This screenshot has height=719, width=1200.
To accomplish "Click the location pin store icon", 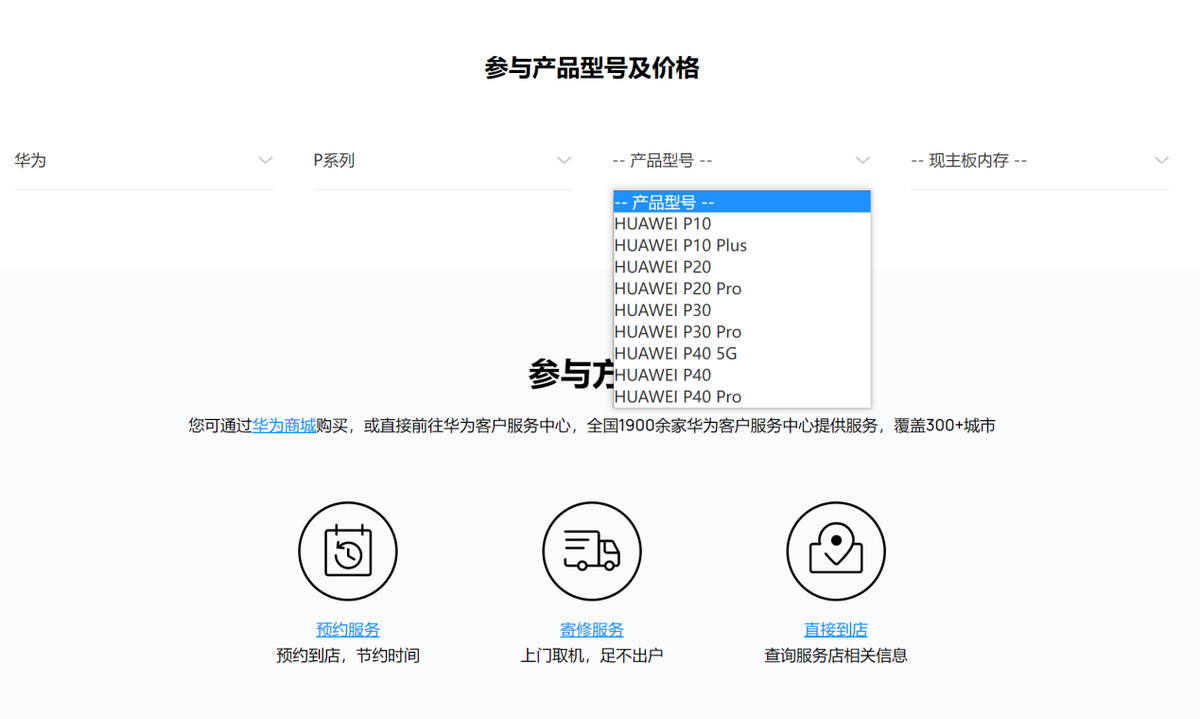I will (x=836, y=551).
